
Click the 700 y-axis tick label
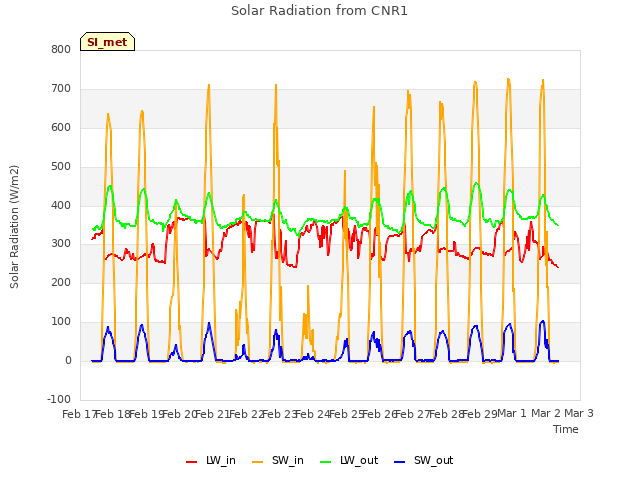[61, 89]
